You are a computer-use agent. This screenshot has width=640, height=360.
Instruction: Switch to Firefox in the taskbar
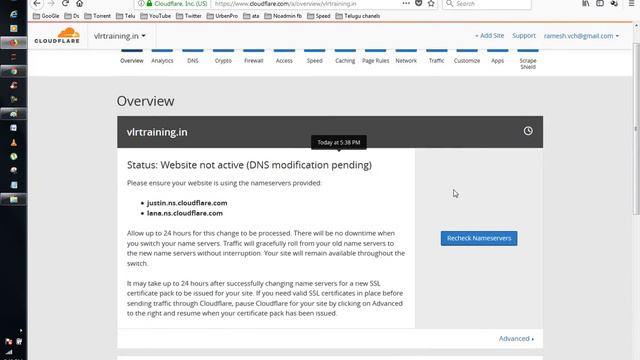(x=13, y=43)
